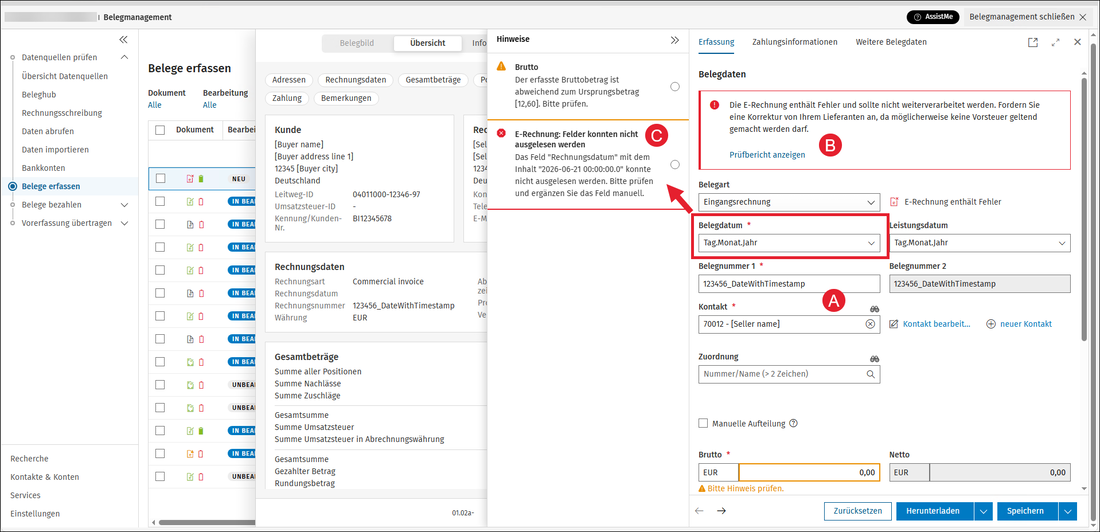Click the pencil icon beside Kontakt bearbeiten
This screenshot has width=1100, height=532.
894,324
